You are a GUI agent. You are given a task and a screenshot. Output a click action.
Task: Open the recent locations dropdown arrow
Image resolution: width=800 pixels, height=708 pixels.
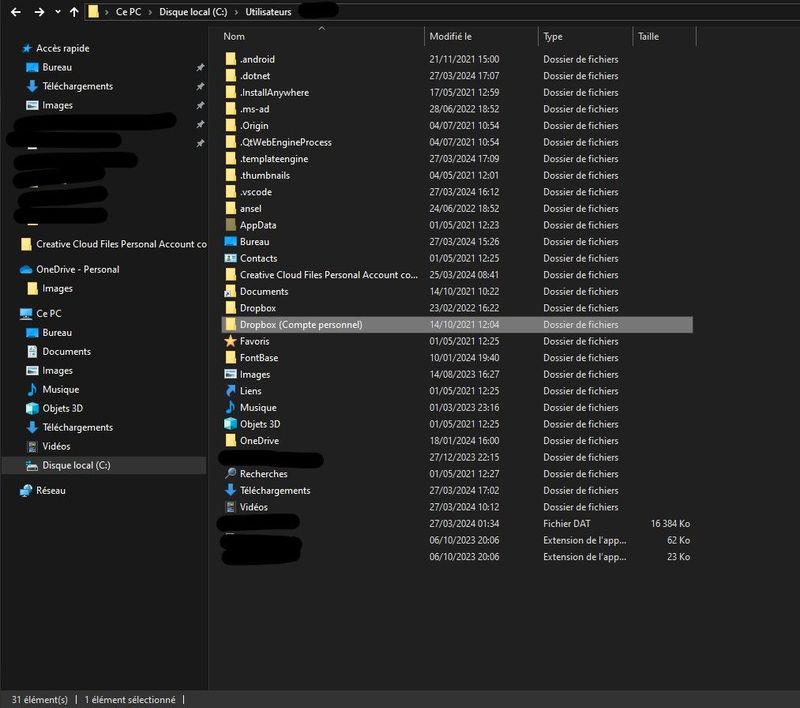point(58,12)
